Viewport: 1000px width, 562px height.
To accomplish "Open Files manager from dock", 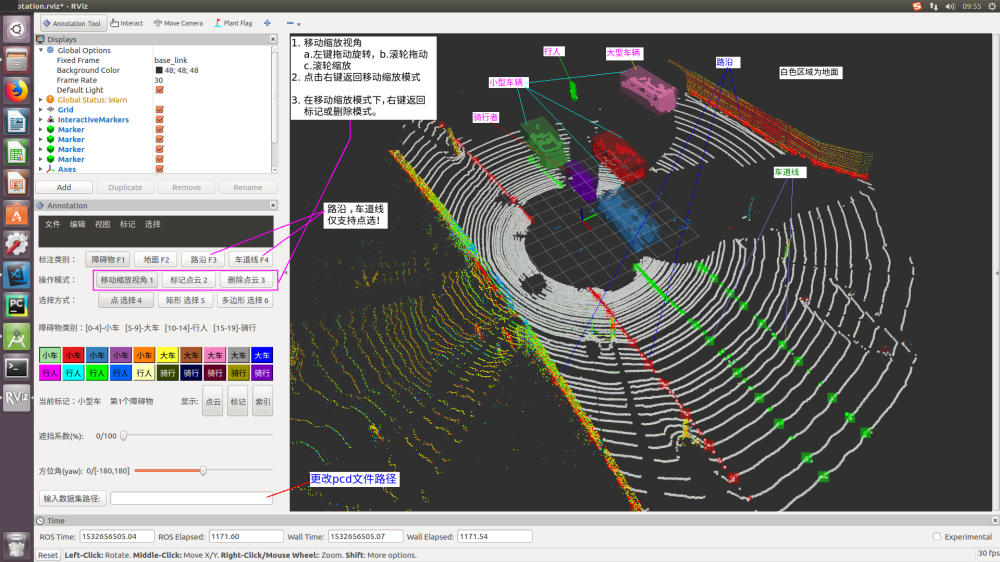I will [17, 60].
